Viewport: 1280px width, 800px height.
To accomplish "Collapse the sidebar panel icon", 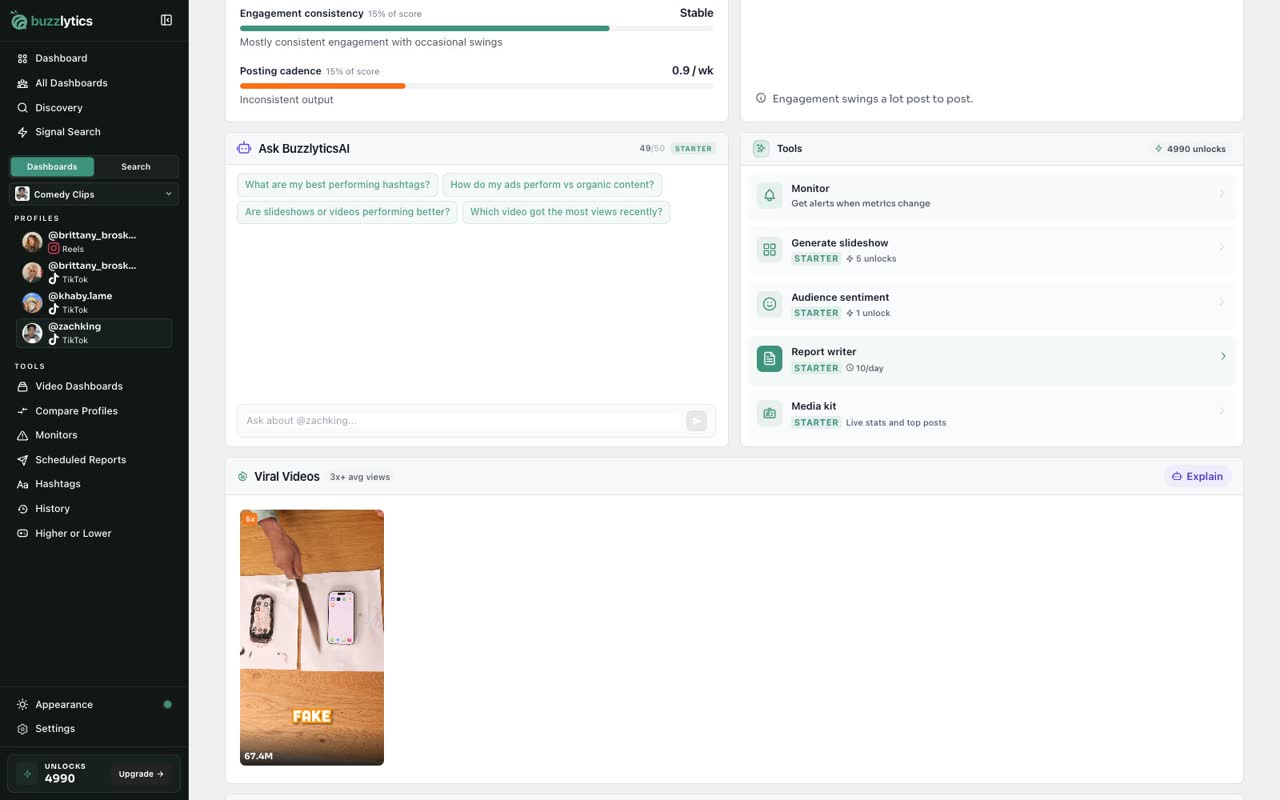I will (x=166, y=20).
